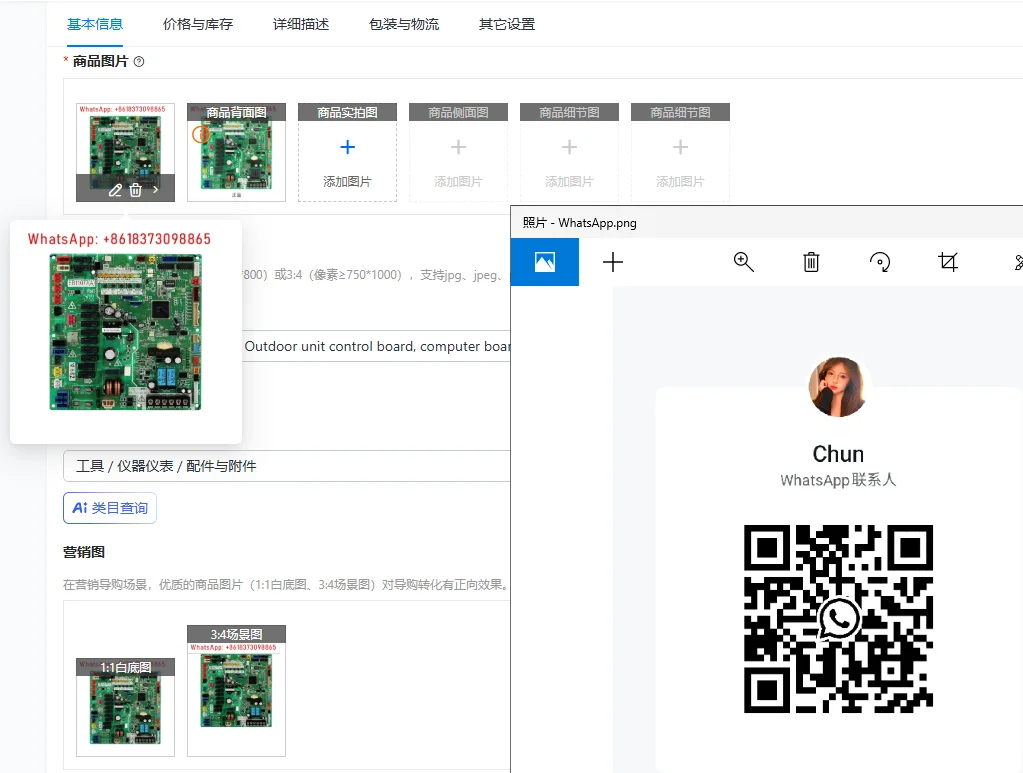Viewport: 1023px width, 773px height.
Task: Open the 工具 / 仪器仪表 category selector
Action: (285, 466)
